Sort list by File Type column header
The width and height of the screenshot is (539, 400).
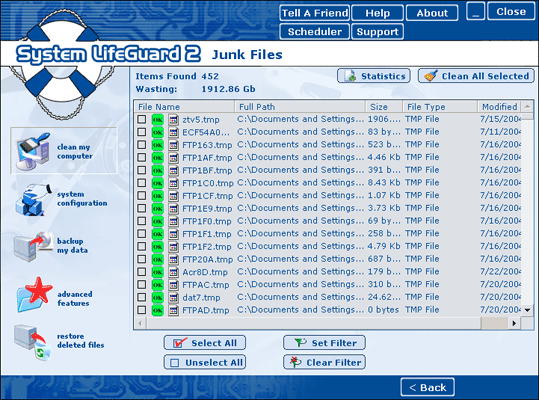point(440,107)
